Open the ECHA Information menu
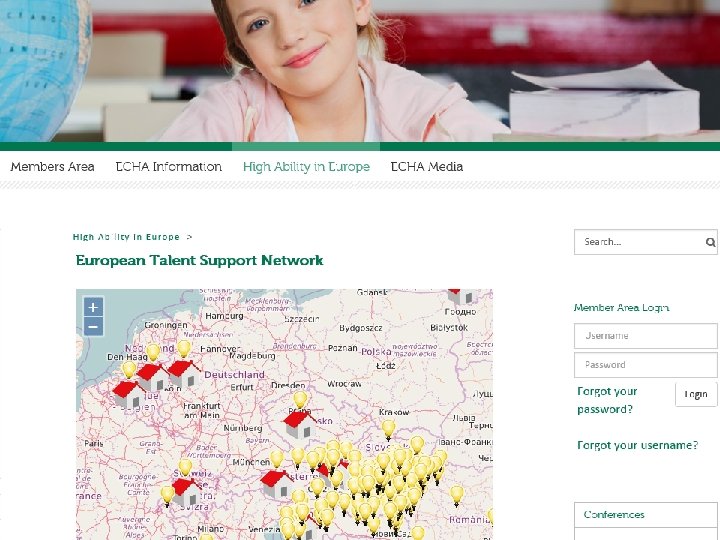Screen dimensions: 720x540 pos(169,167)
